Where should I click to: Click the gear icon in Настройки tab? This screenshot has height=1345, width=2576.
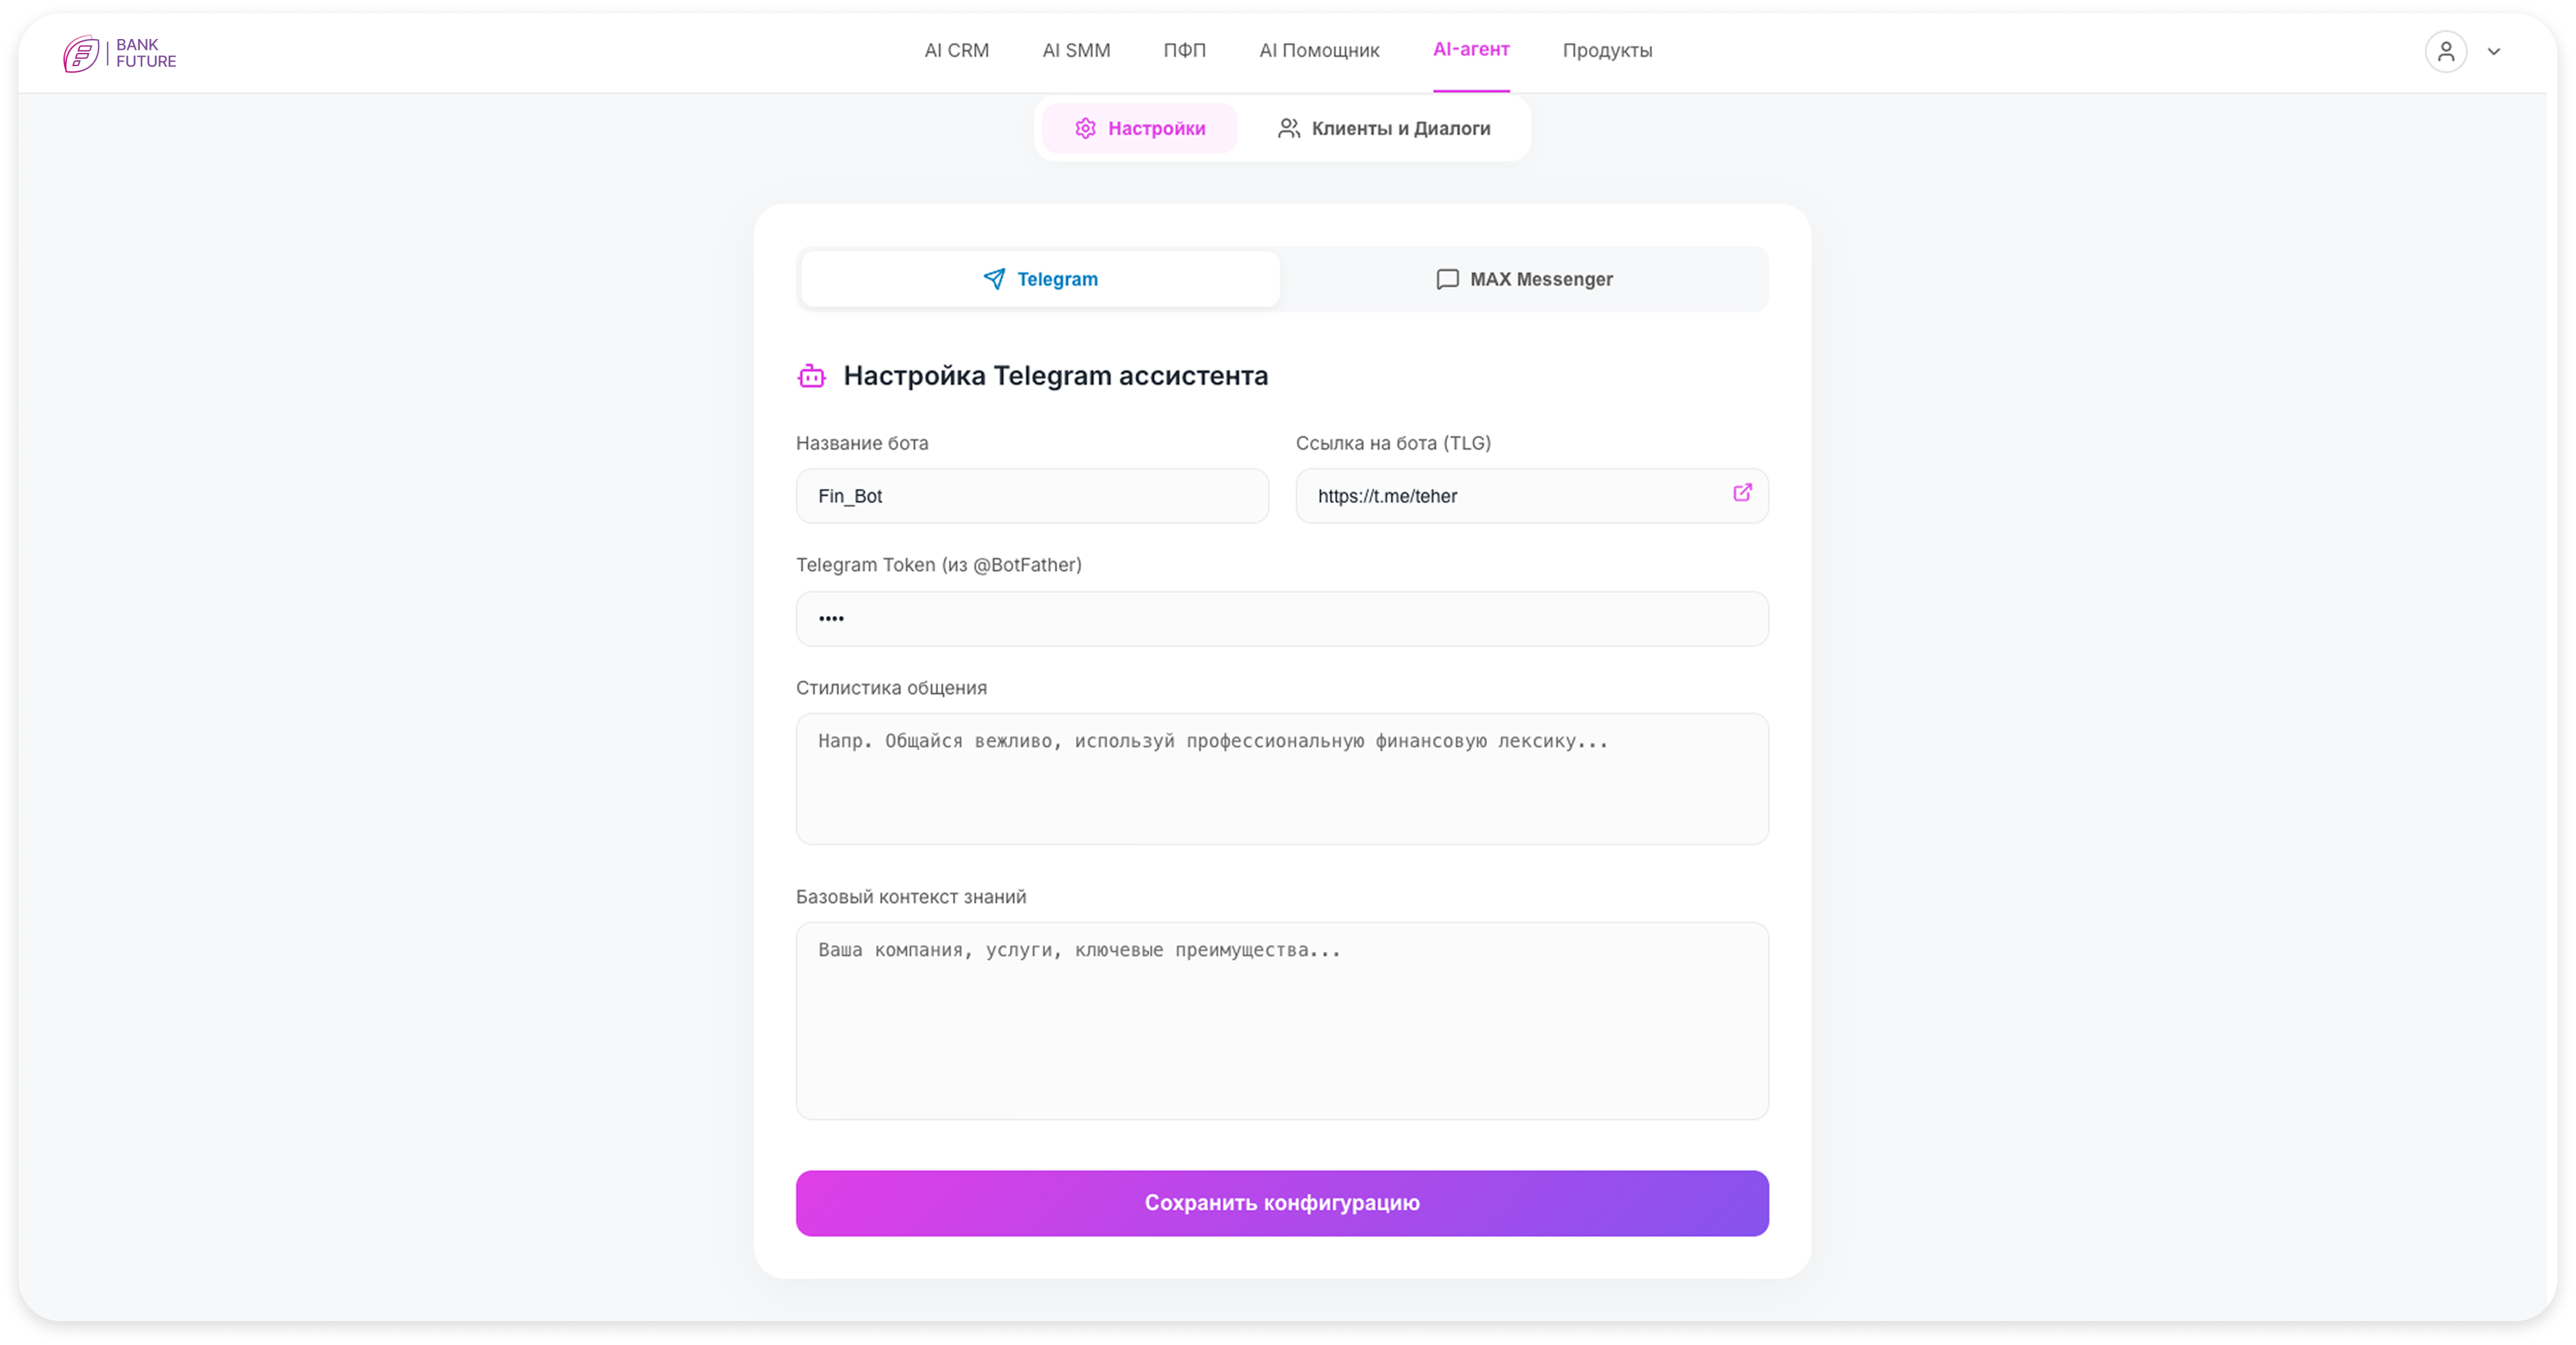point(1085,128)
